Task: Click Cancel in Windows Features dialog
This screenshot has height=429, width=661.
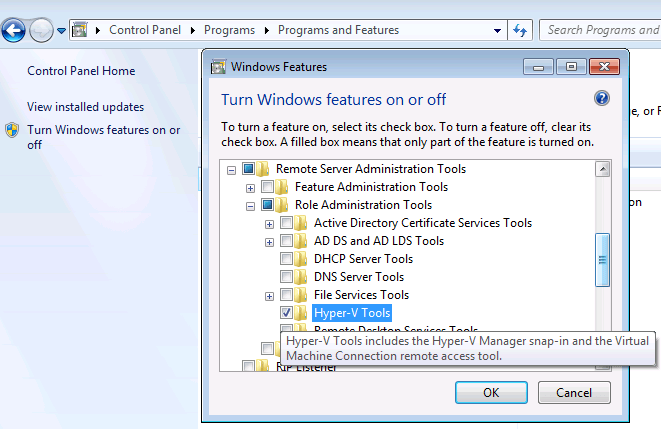Action: (x=574, y=393)
